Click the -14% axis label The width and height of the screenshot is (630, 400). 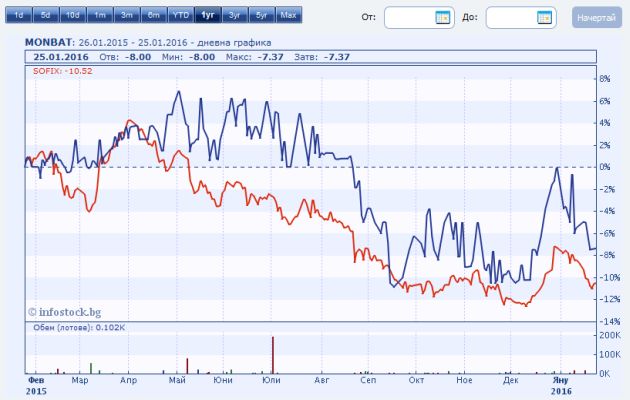610,321
